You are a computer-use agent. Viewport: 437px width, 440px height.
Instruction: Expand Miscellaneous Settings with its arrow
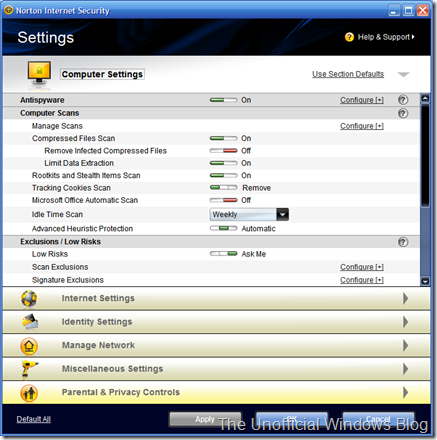point(405,369)
